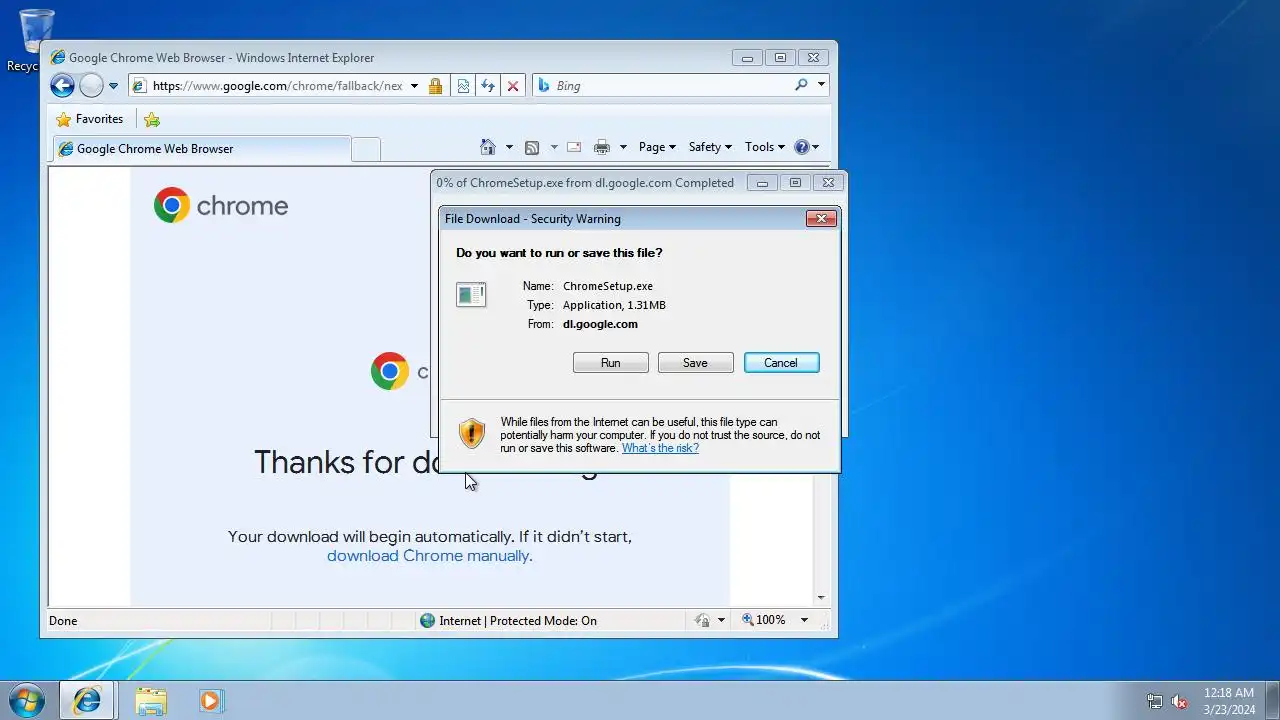Expand the zoom level dropdown arrow
Screen dimensions: 1280x720
tap(803, 620)
